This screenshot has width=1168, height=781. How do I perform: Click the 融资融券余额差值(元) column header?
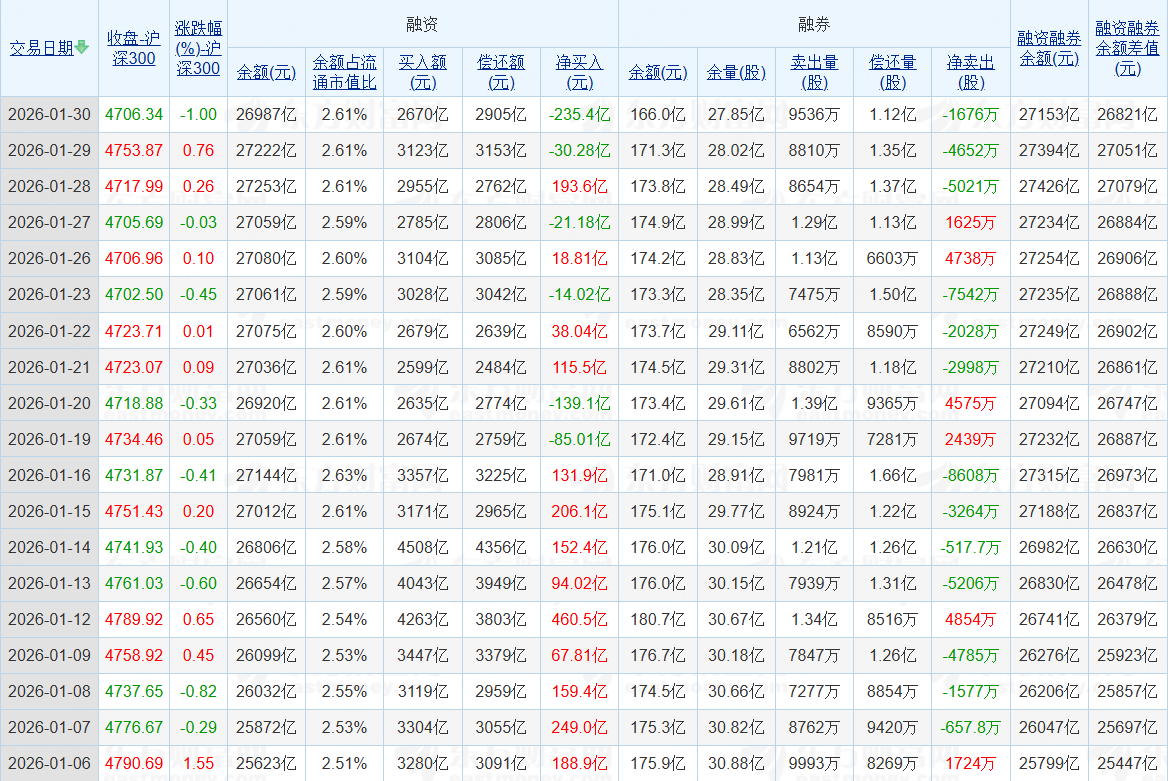click(x=1127, y=48)
